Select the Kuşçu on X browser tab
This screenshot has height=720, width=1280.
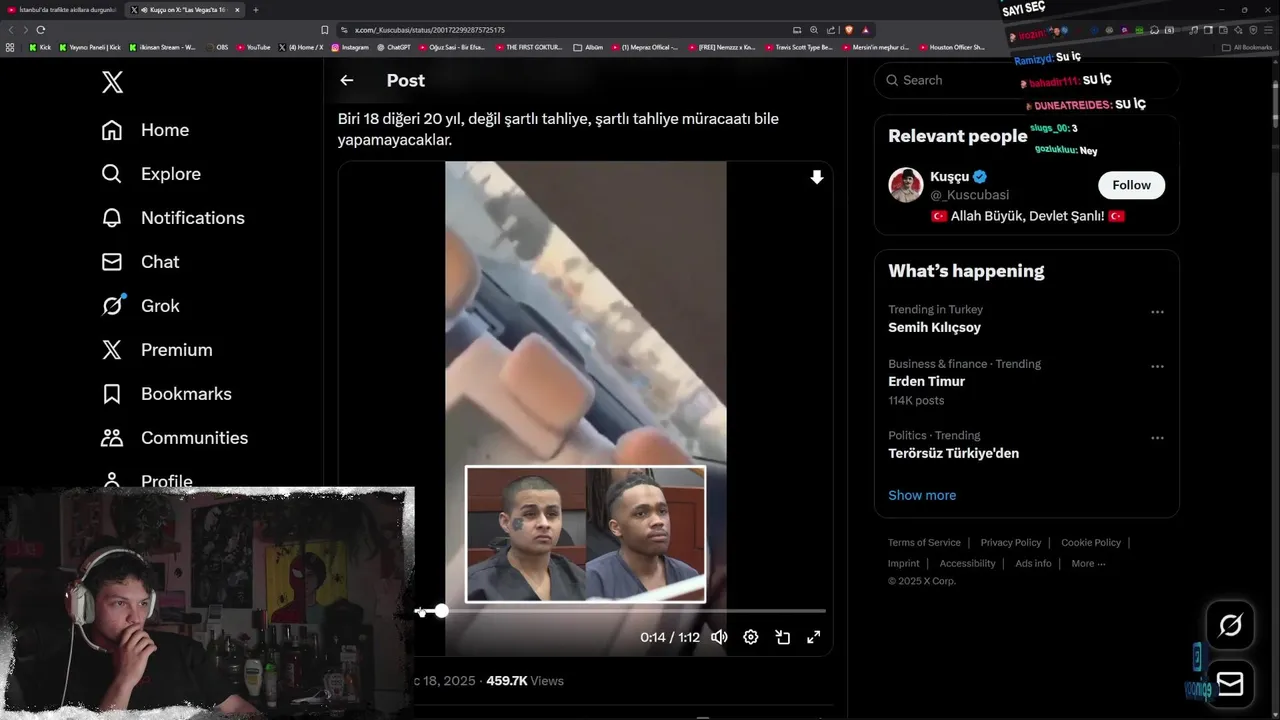point(185,10)
